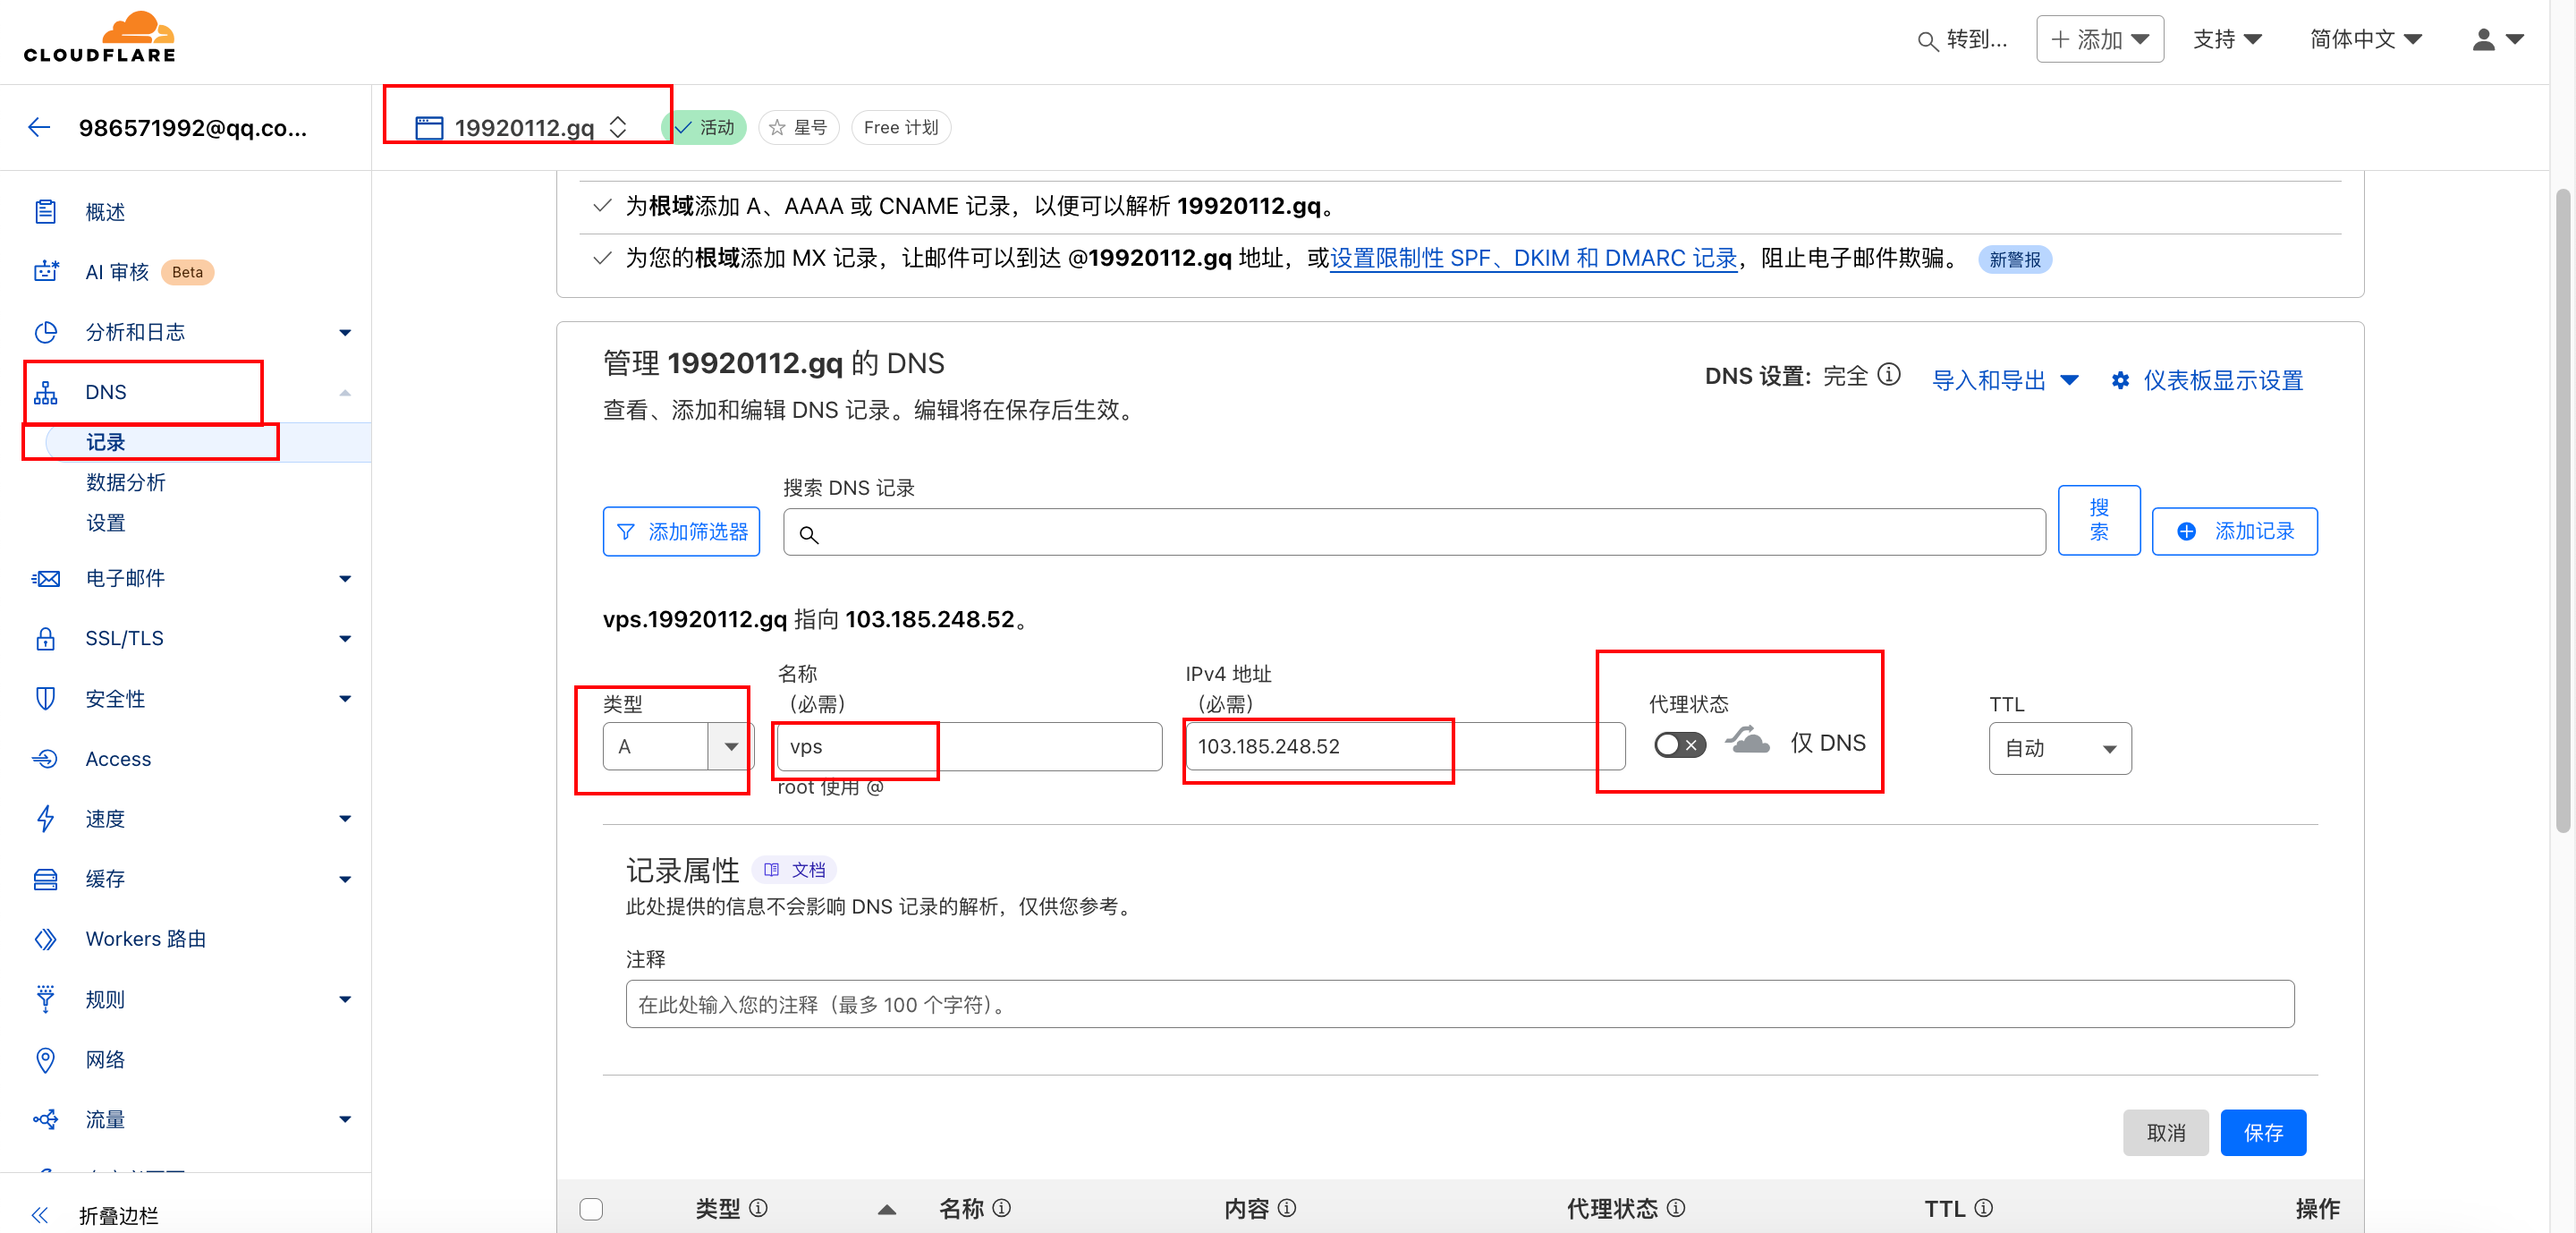Viewport: 2576px width, 1233px height.
Task: Check the select-all records checkbox
Action: 591,1209
